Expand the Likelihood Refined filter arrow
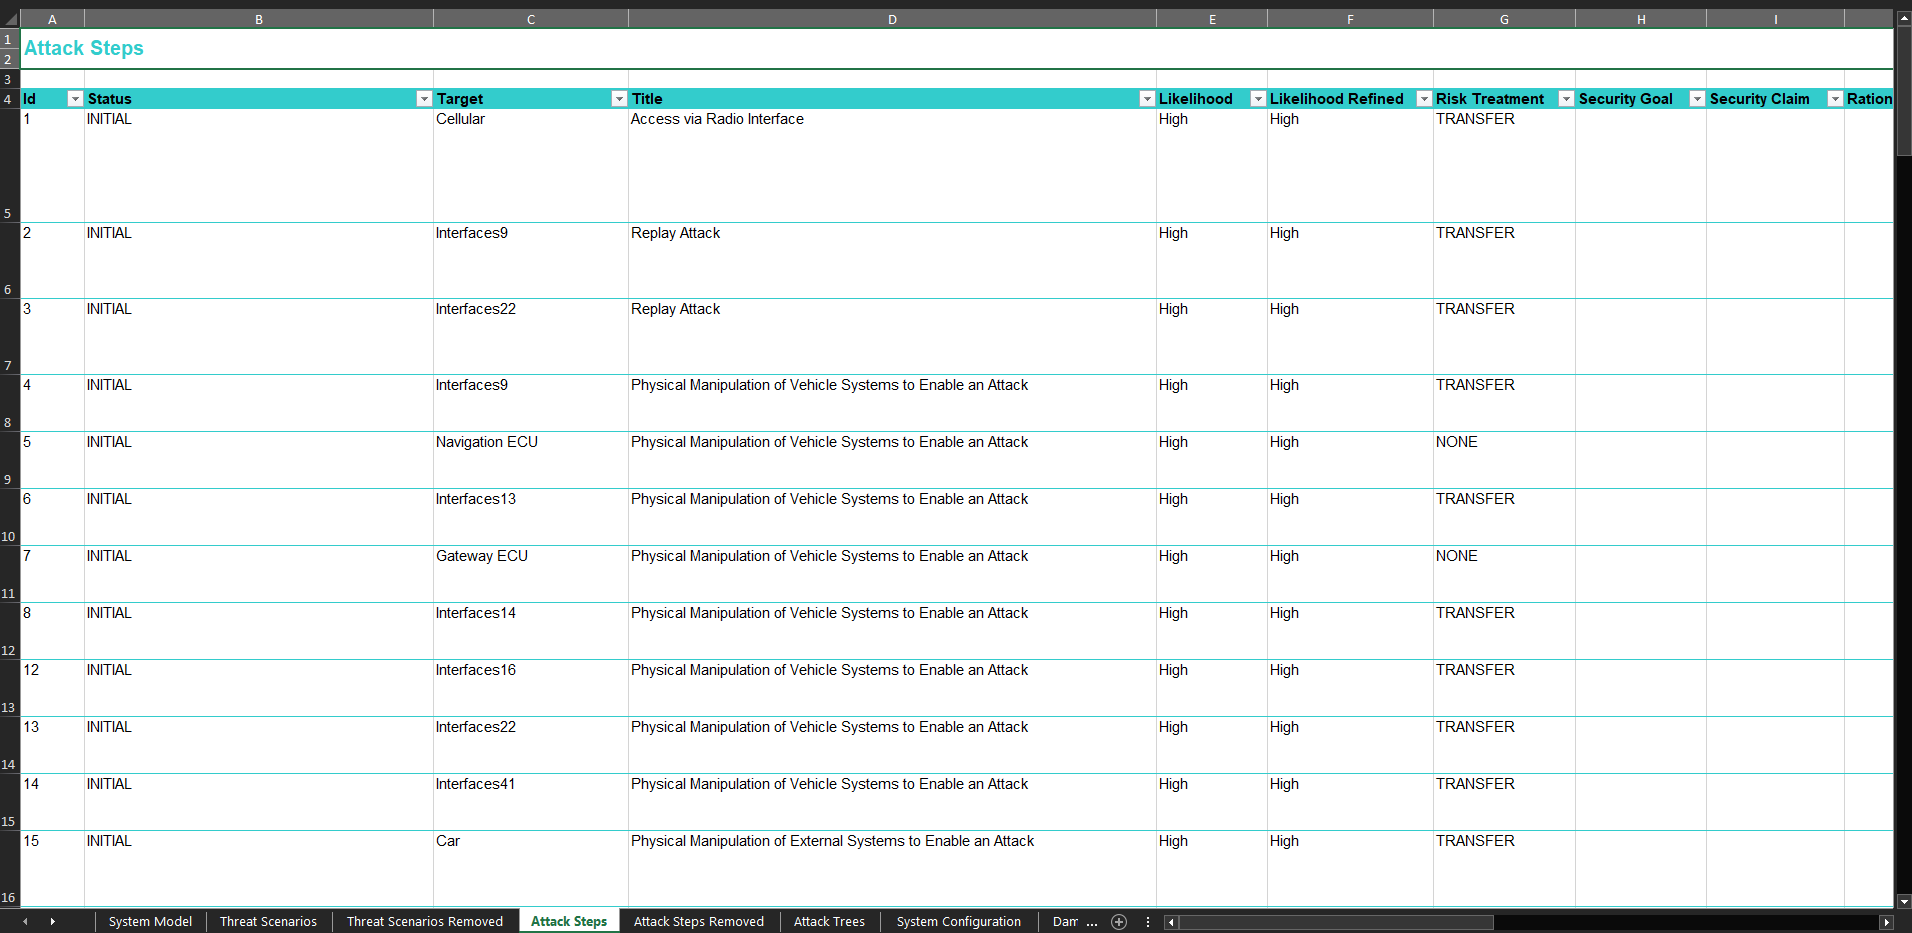 click(1424, 99)
